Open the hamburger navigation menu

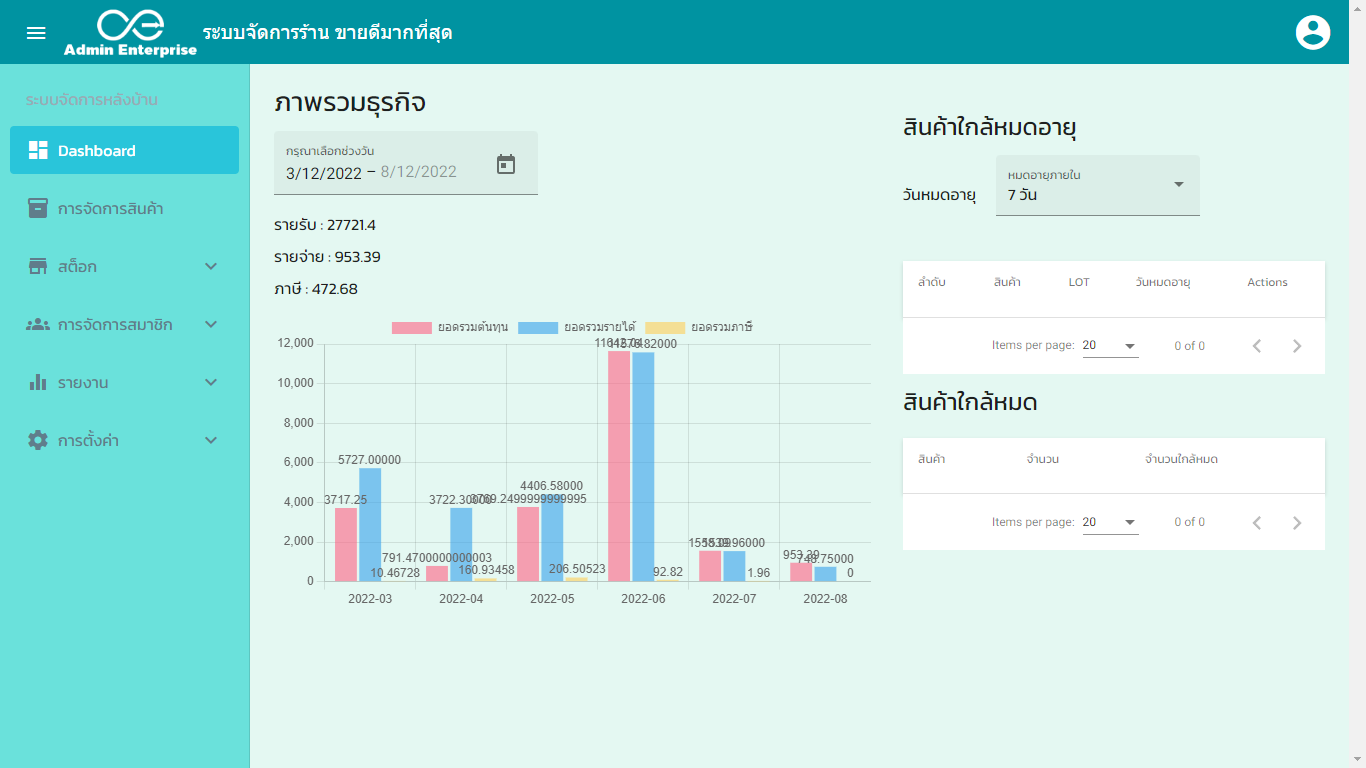[x=36, y=31]
